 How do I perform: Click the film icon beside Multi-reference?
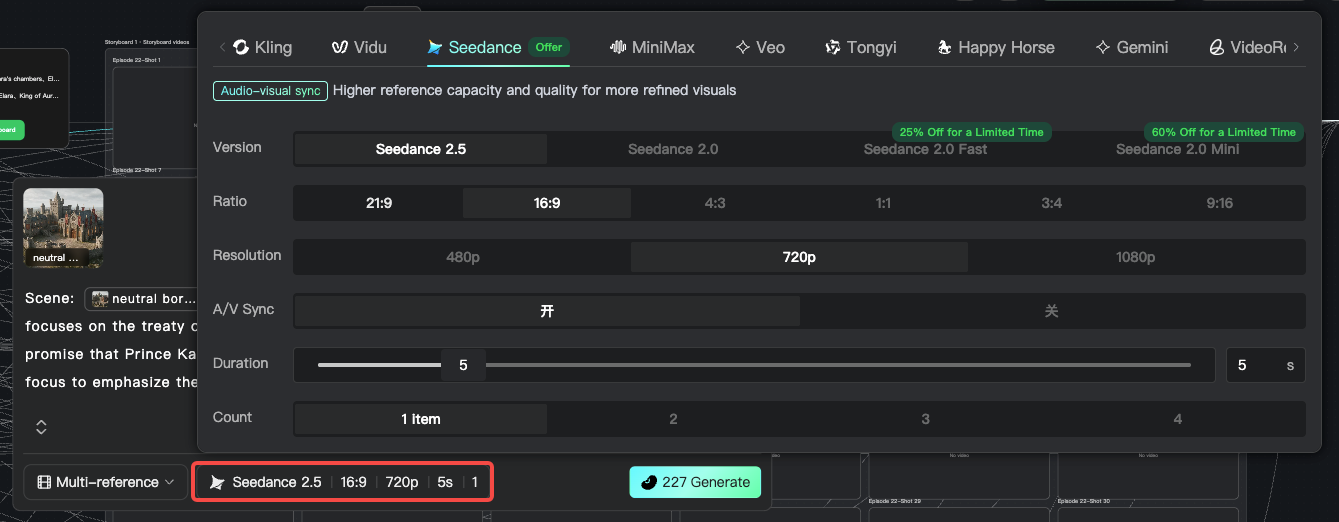pyautogui.click(x=44, y=482)
